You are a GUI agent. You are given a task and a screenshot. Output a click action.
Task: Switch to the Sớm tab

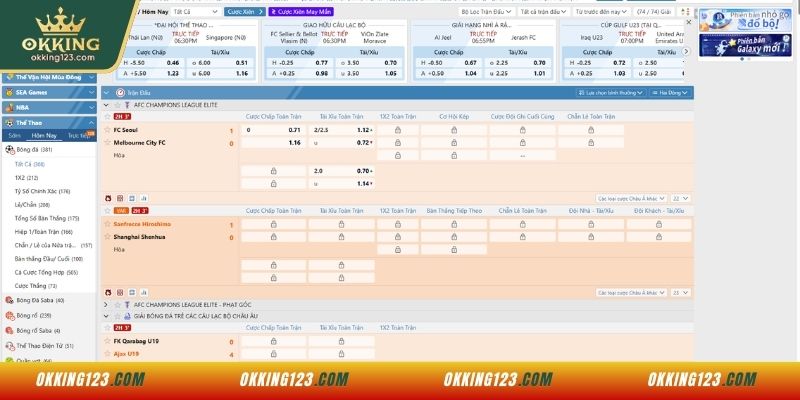pos(14,134)
